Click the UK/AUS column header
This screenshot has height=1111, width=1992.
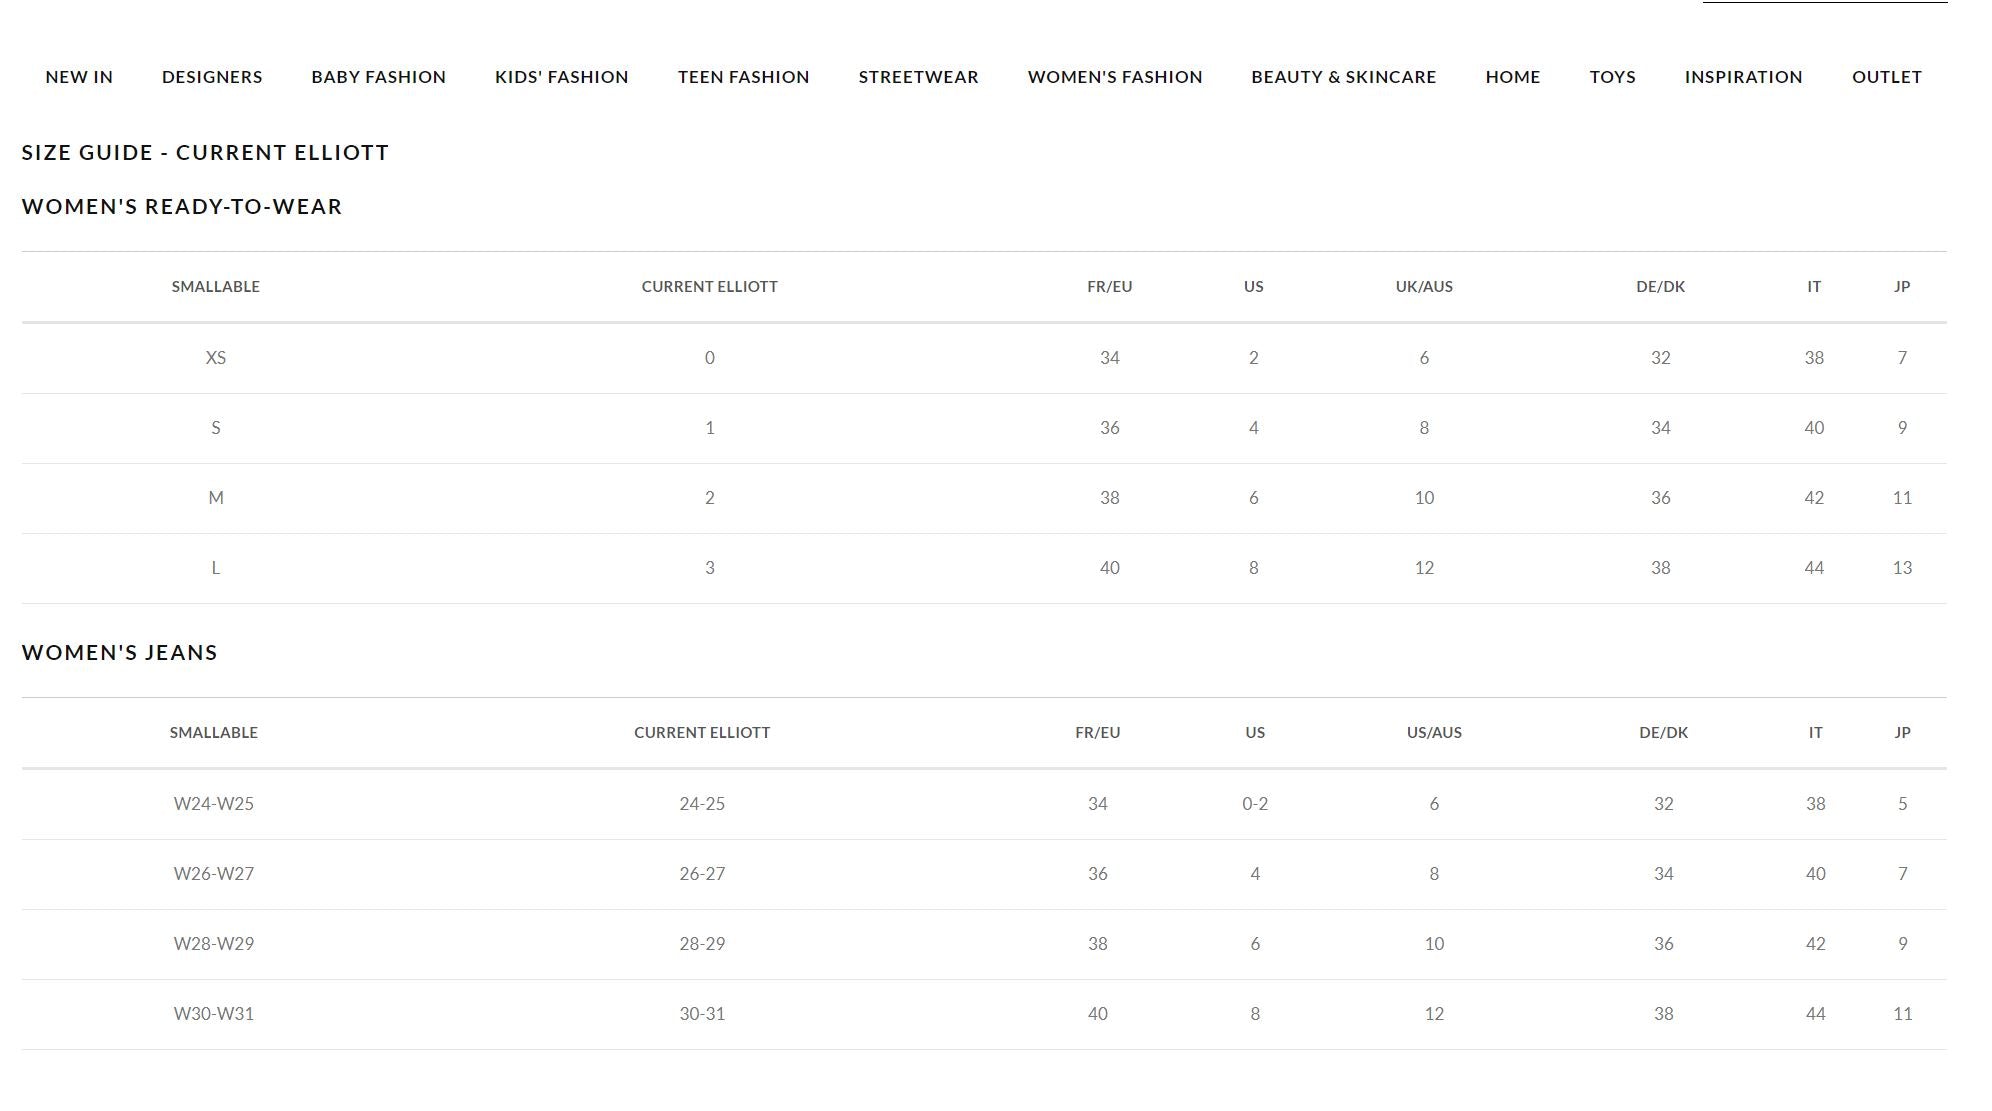tap(1423, 287)
